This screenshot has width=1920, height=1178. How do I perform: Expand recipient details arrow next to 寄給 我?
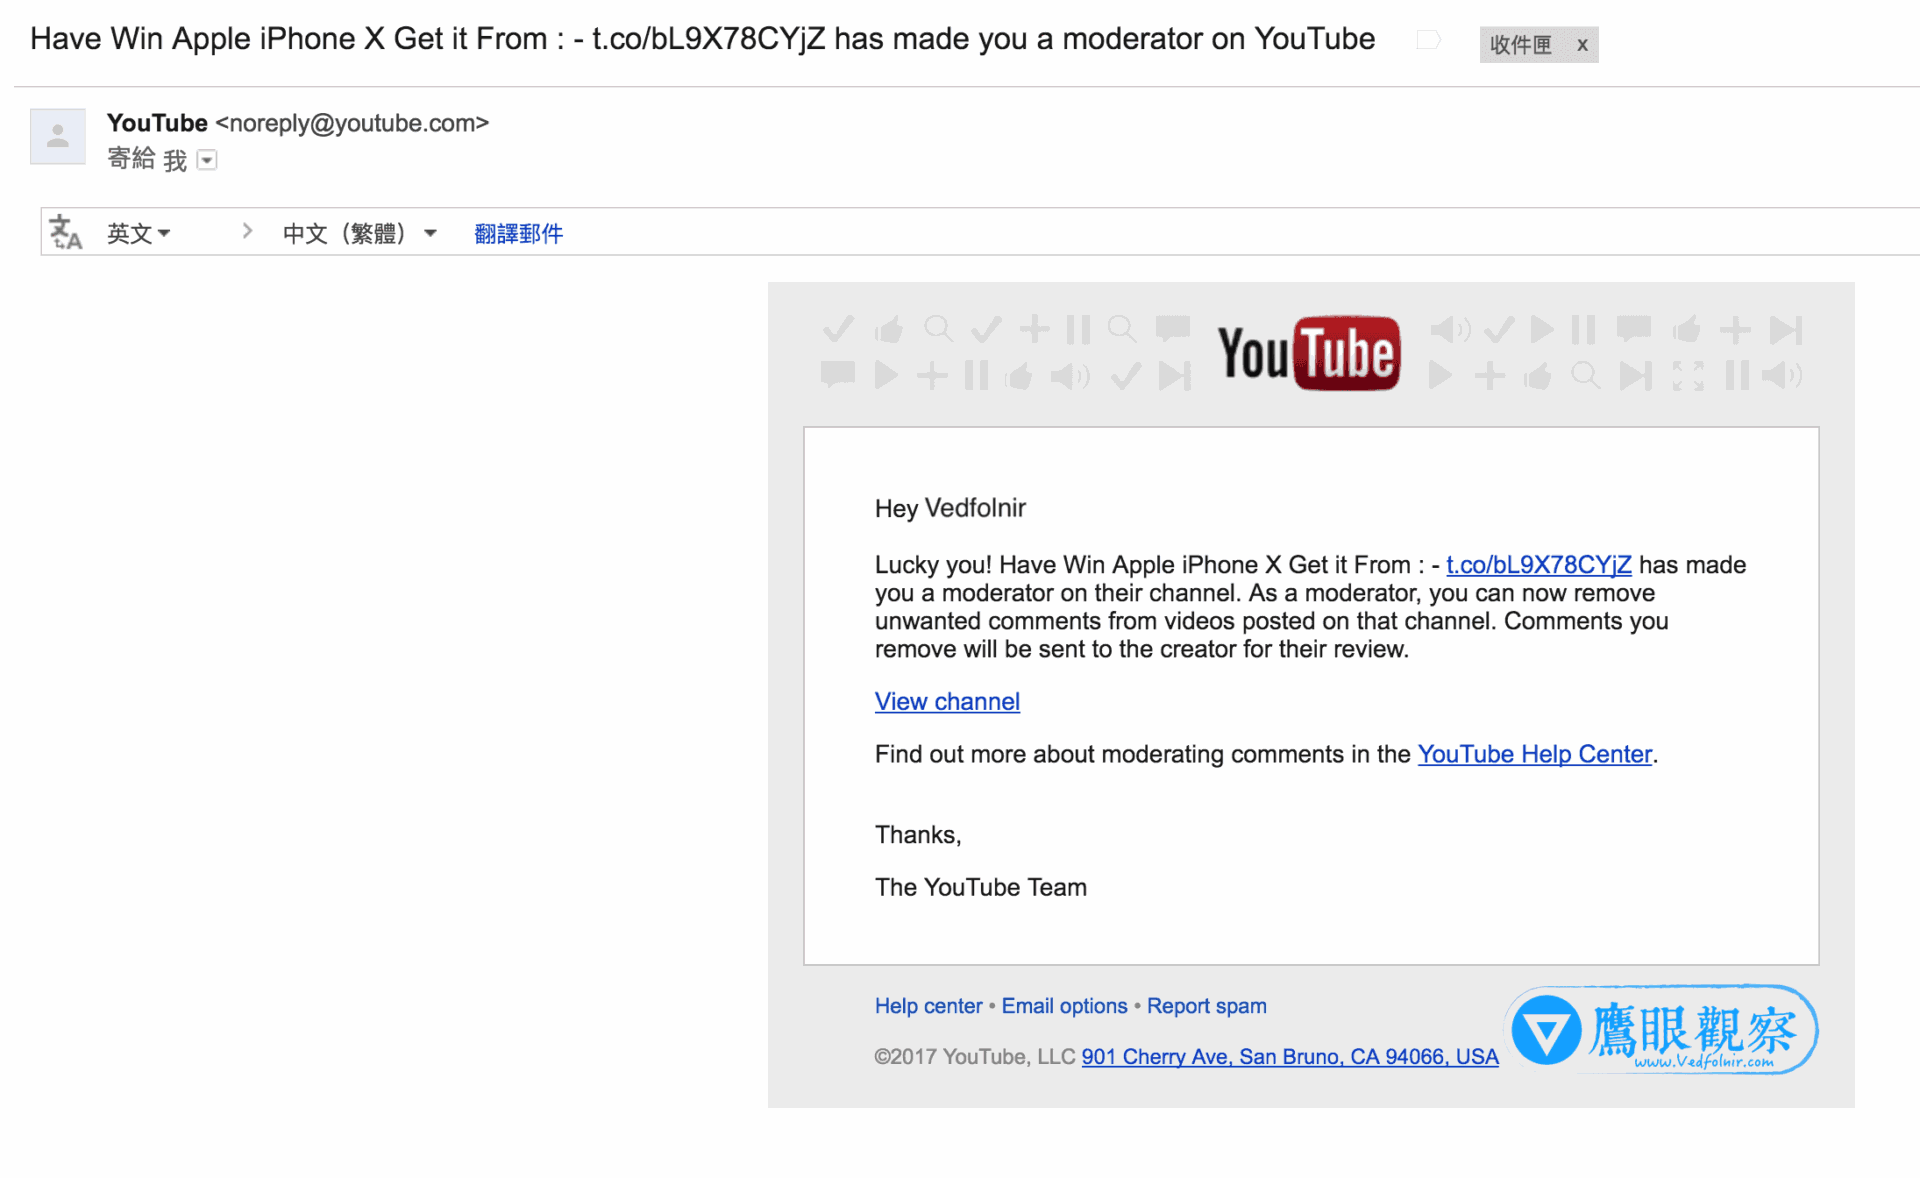tap(207, 160)
